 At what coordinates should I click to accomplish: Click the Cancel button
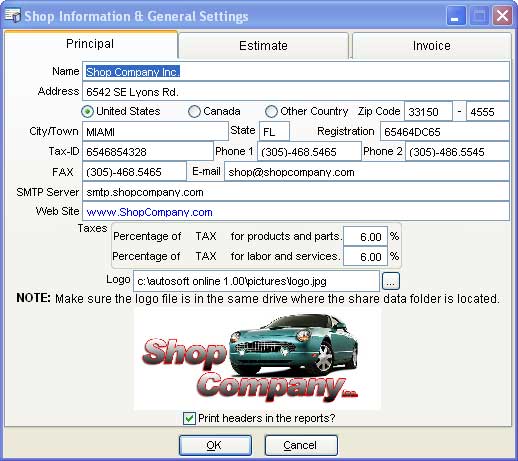pos(301,445)
